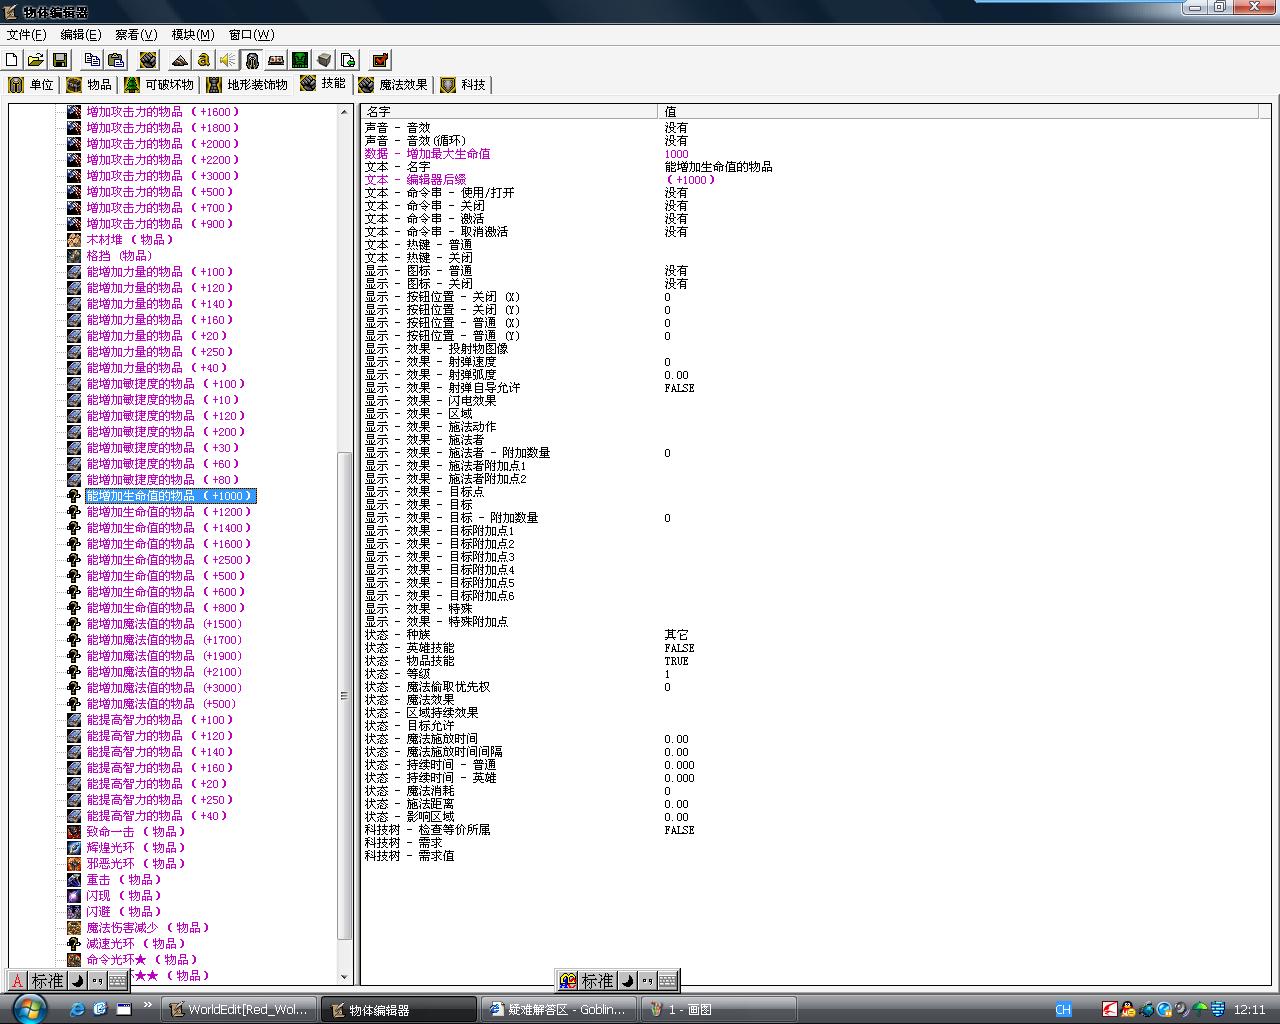Viewport: 1280px width, 1024px height.
Task: Switch to the 地形装饰物 tab
Action: click(247, 85)
